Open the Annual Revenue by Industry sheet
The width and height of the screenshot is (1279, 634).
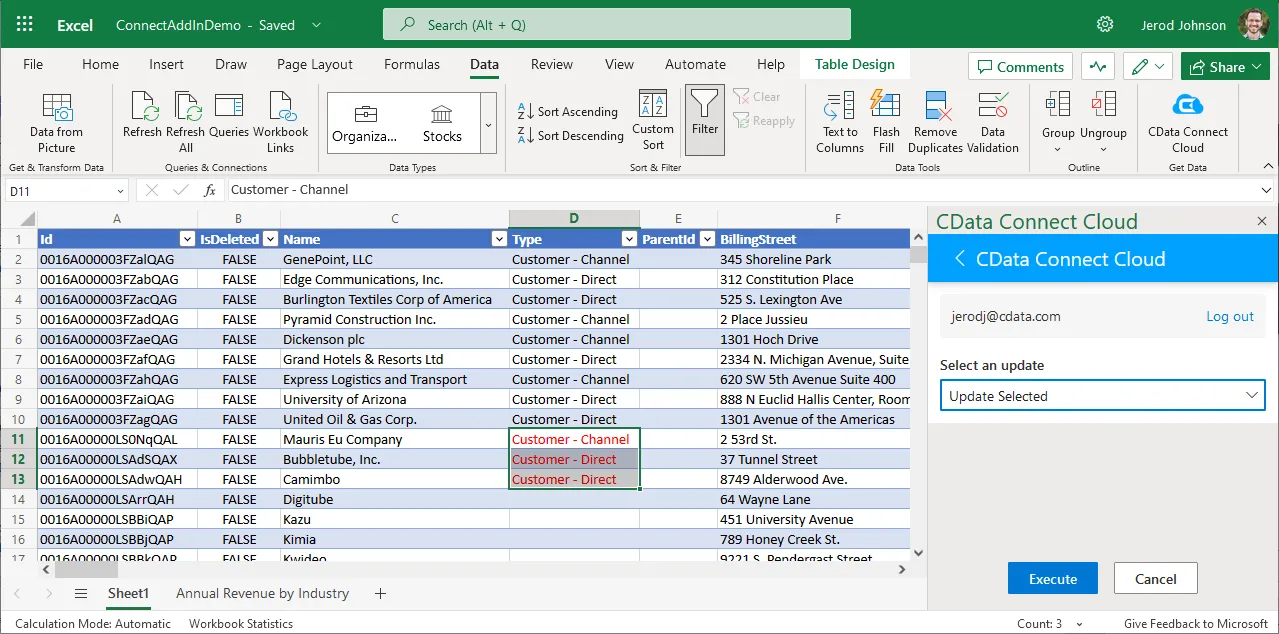pyautogui.click(x=262, y=593)
